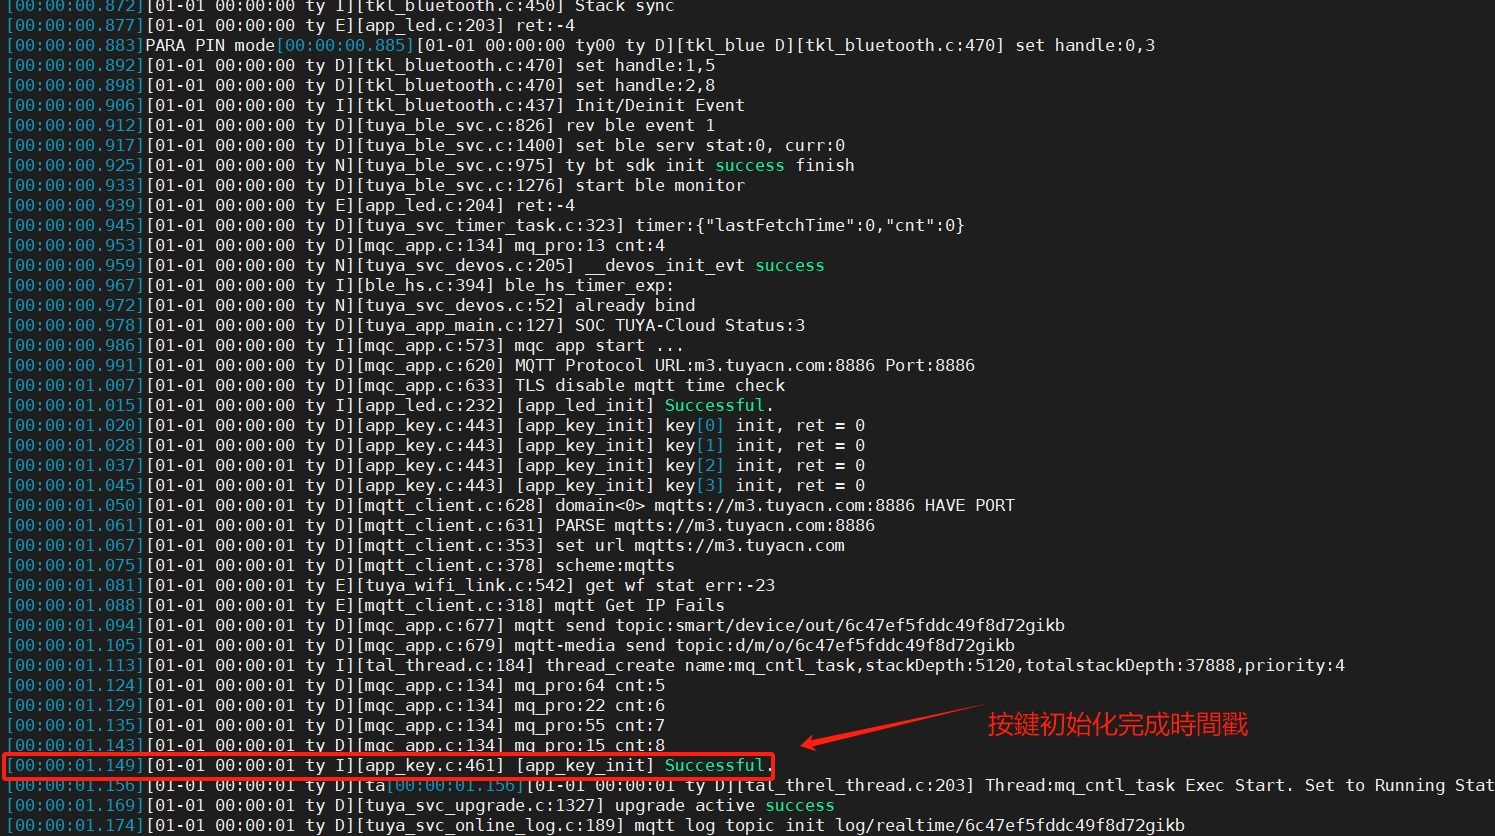Viewport: 1495px width, 836px height.
Task: Click timestamp 00:00:00.877 log line
Action: point(291,25)
